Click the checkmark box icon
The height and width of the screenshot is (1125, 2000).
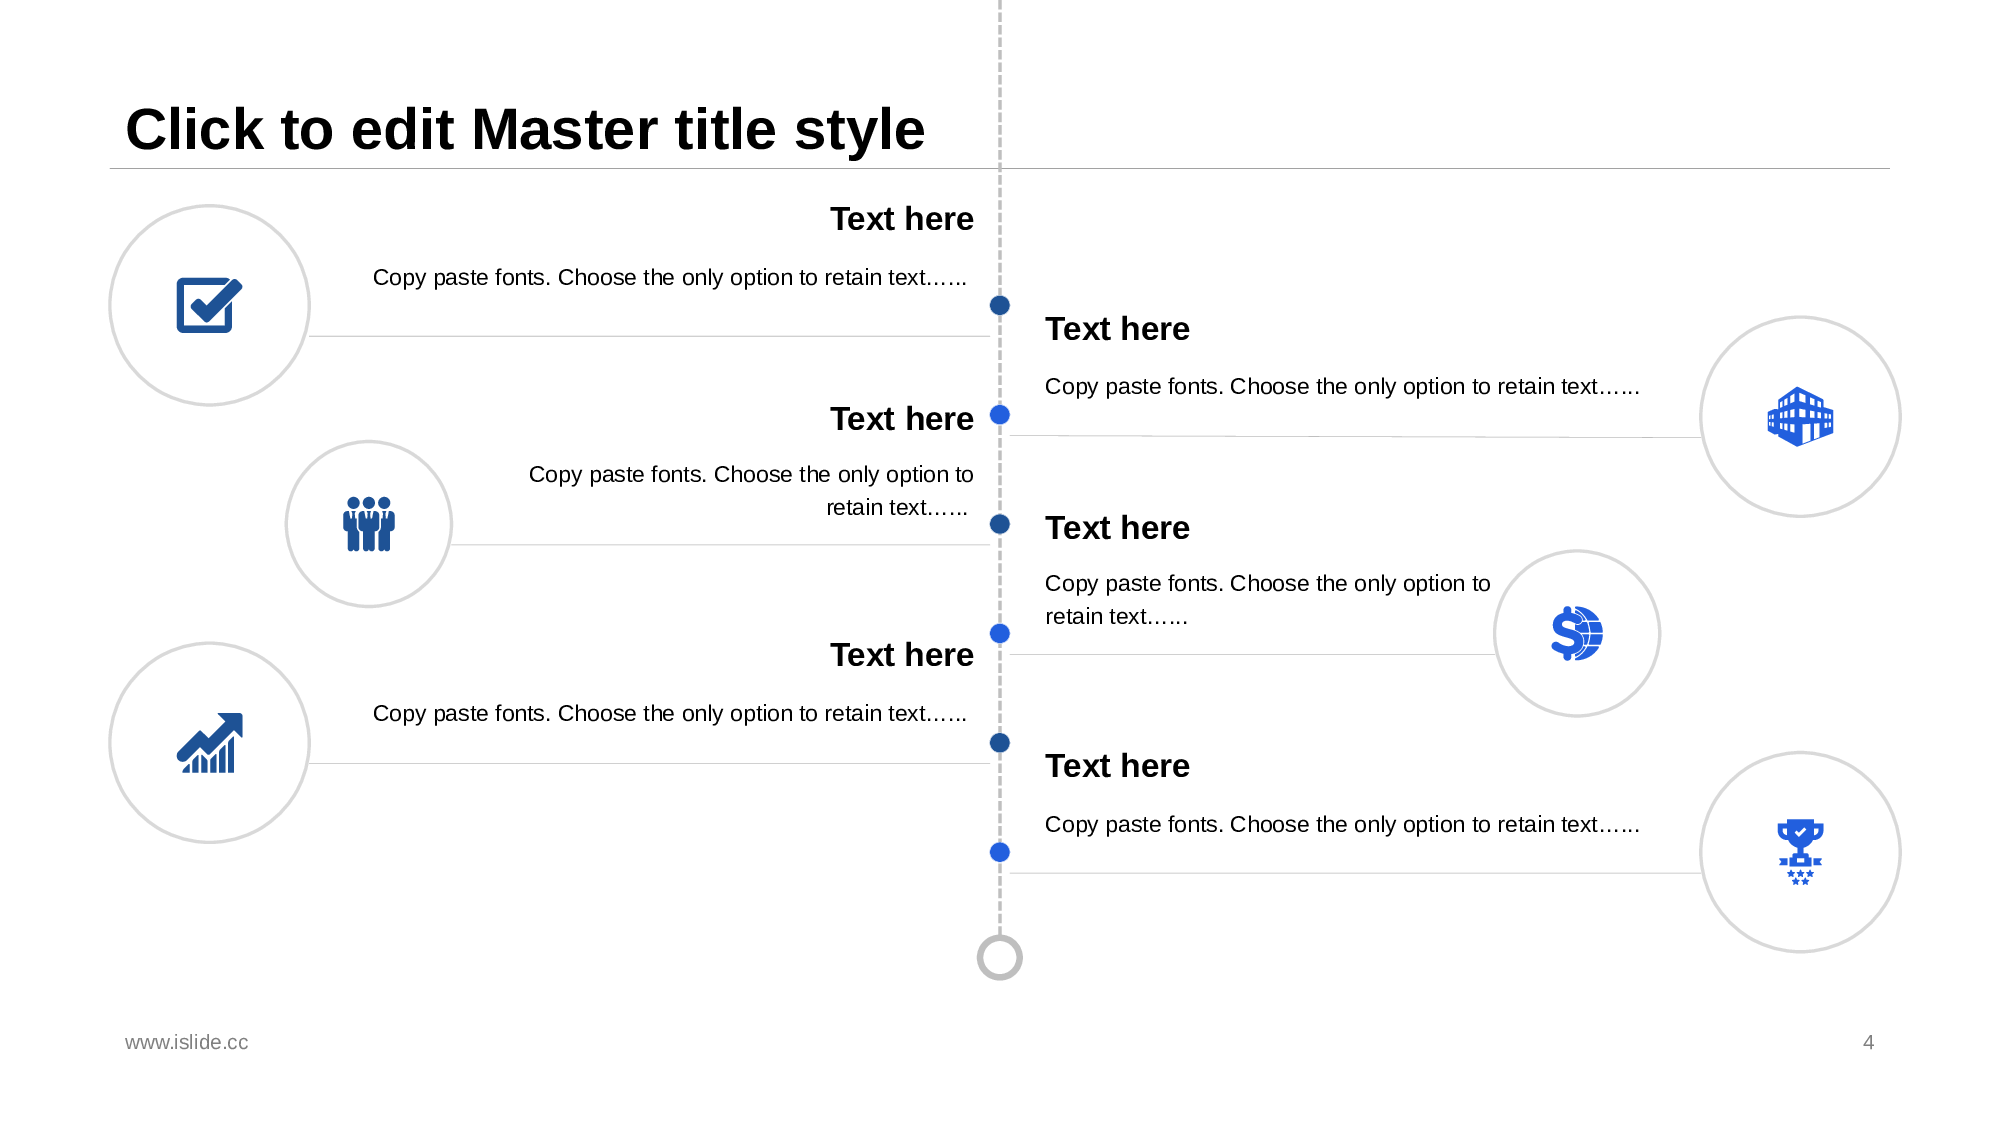pos(209,305)
